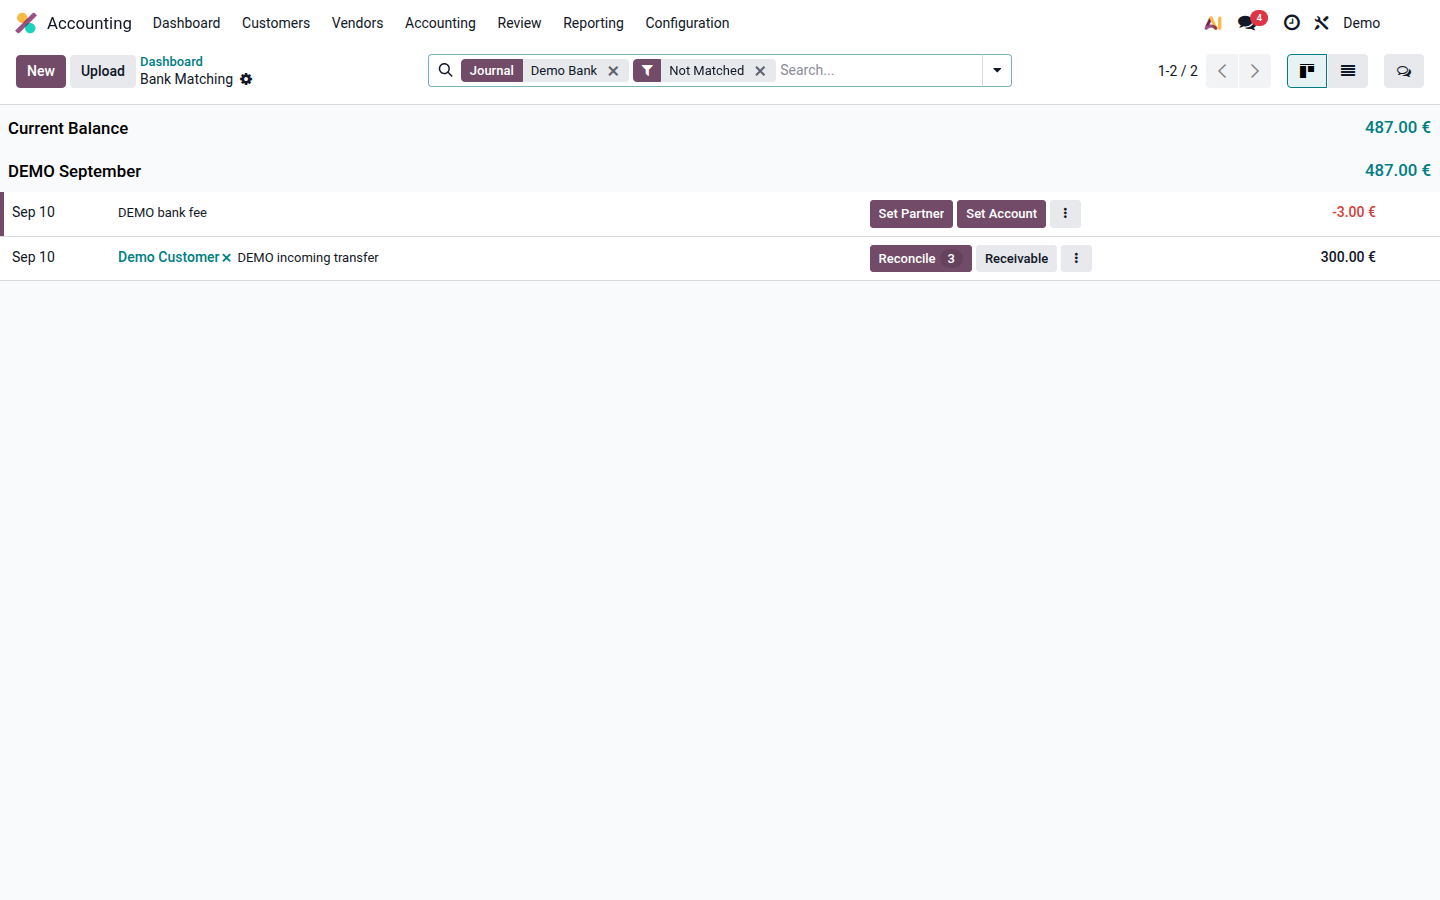Viewport: 1440px width, 900px height.
Task: Remove the Not Matched filter
Action: pos(760,71)
